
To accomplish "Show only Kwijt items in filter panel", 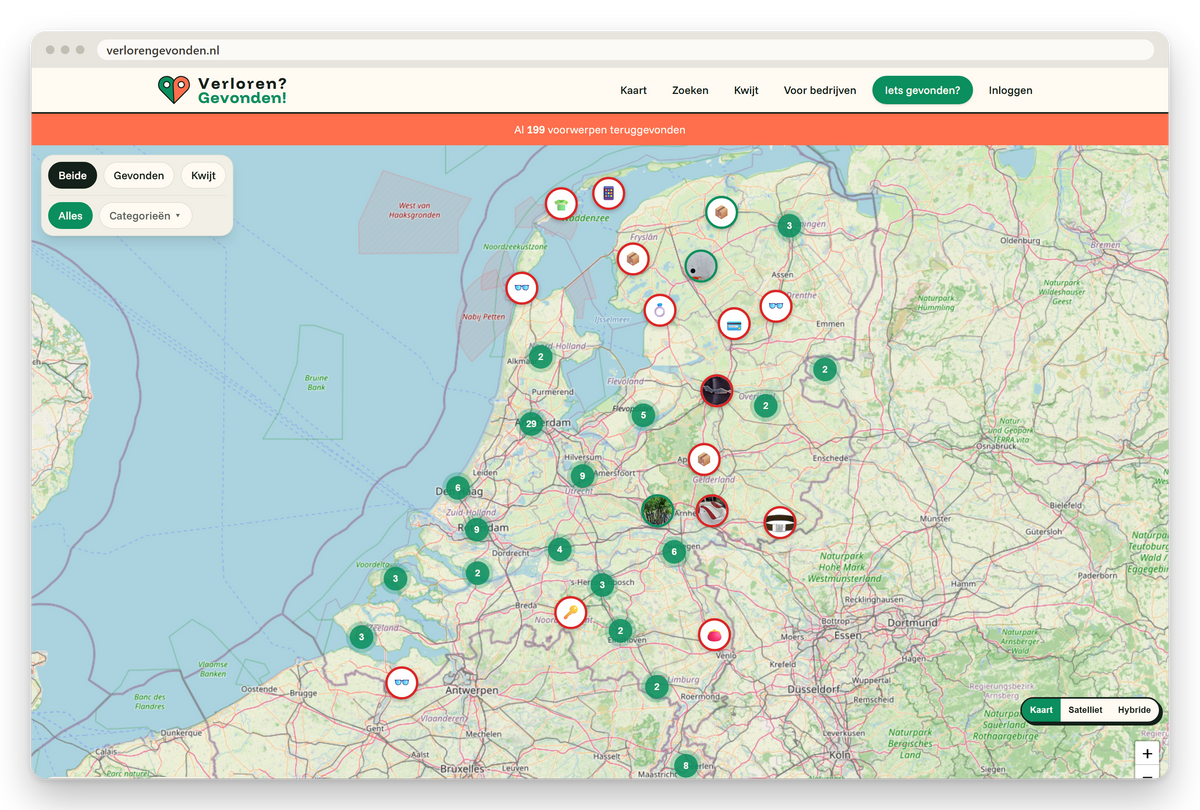I will pos(203,175).
